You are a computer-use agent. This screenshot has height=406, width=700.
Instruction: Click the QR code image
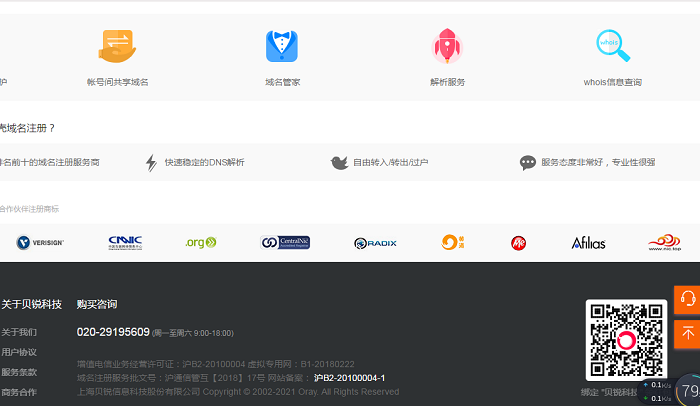pos(626,339)
